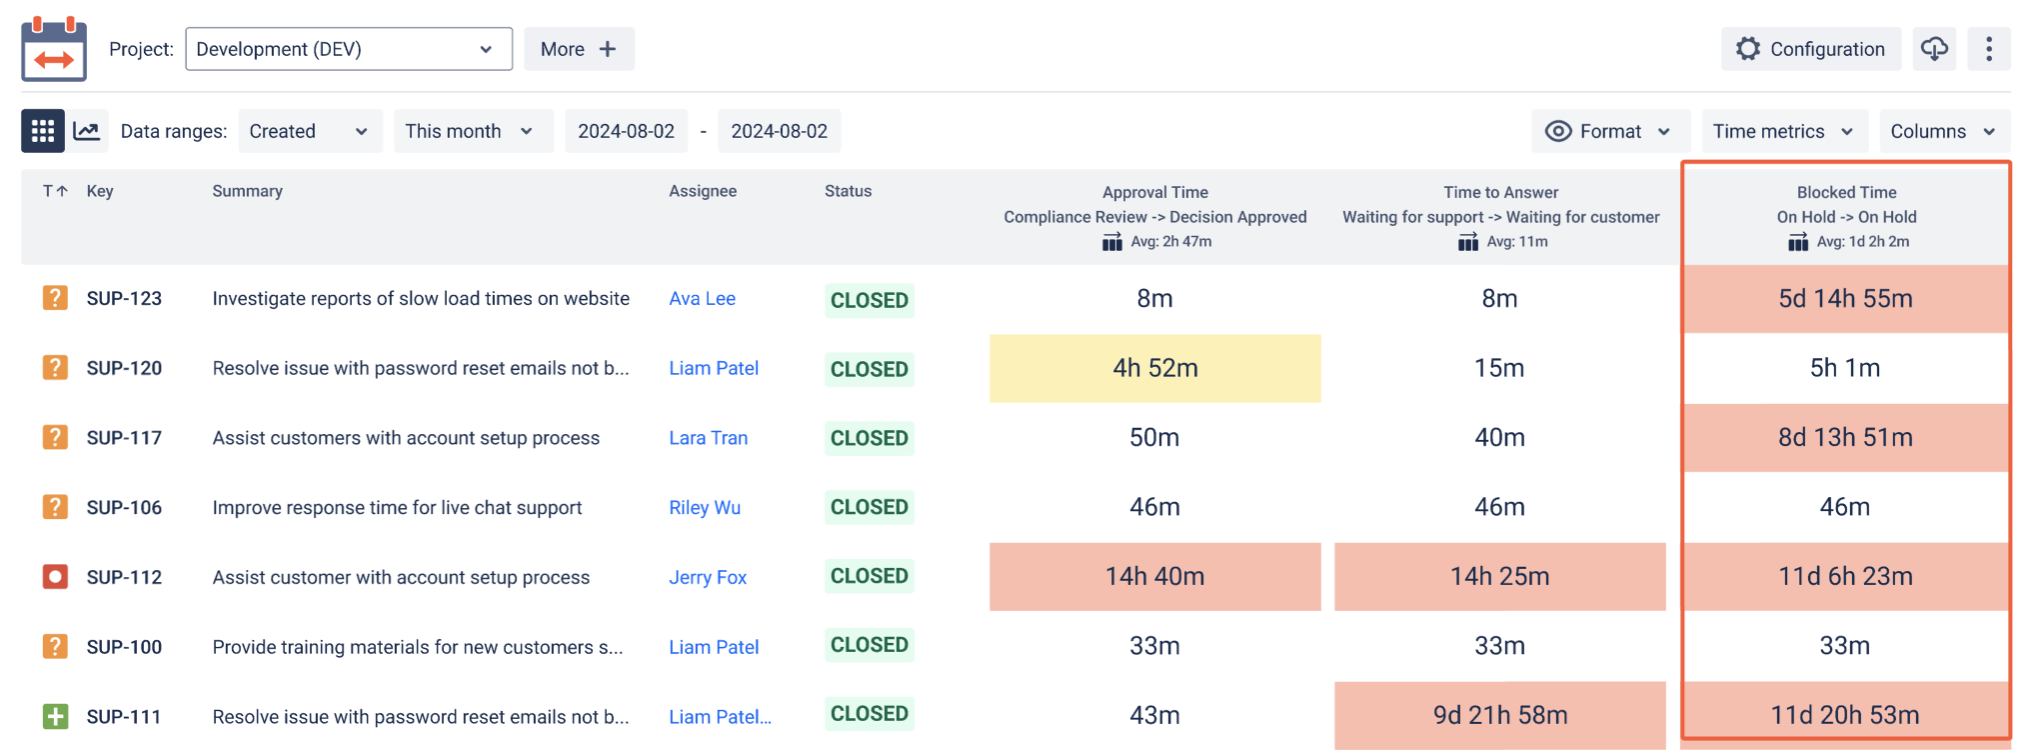Click the More plus button
Viewport: 2028px width, 756px height.
(x=579, y=49)
